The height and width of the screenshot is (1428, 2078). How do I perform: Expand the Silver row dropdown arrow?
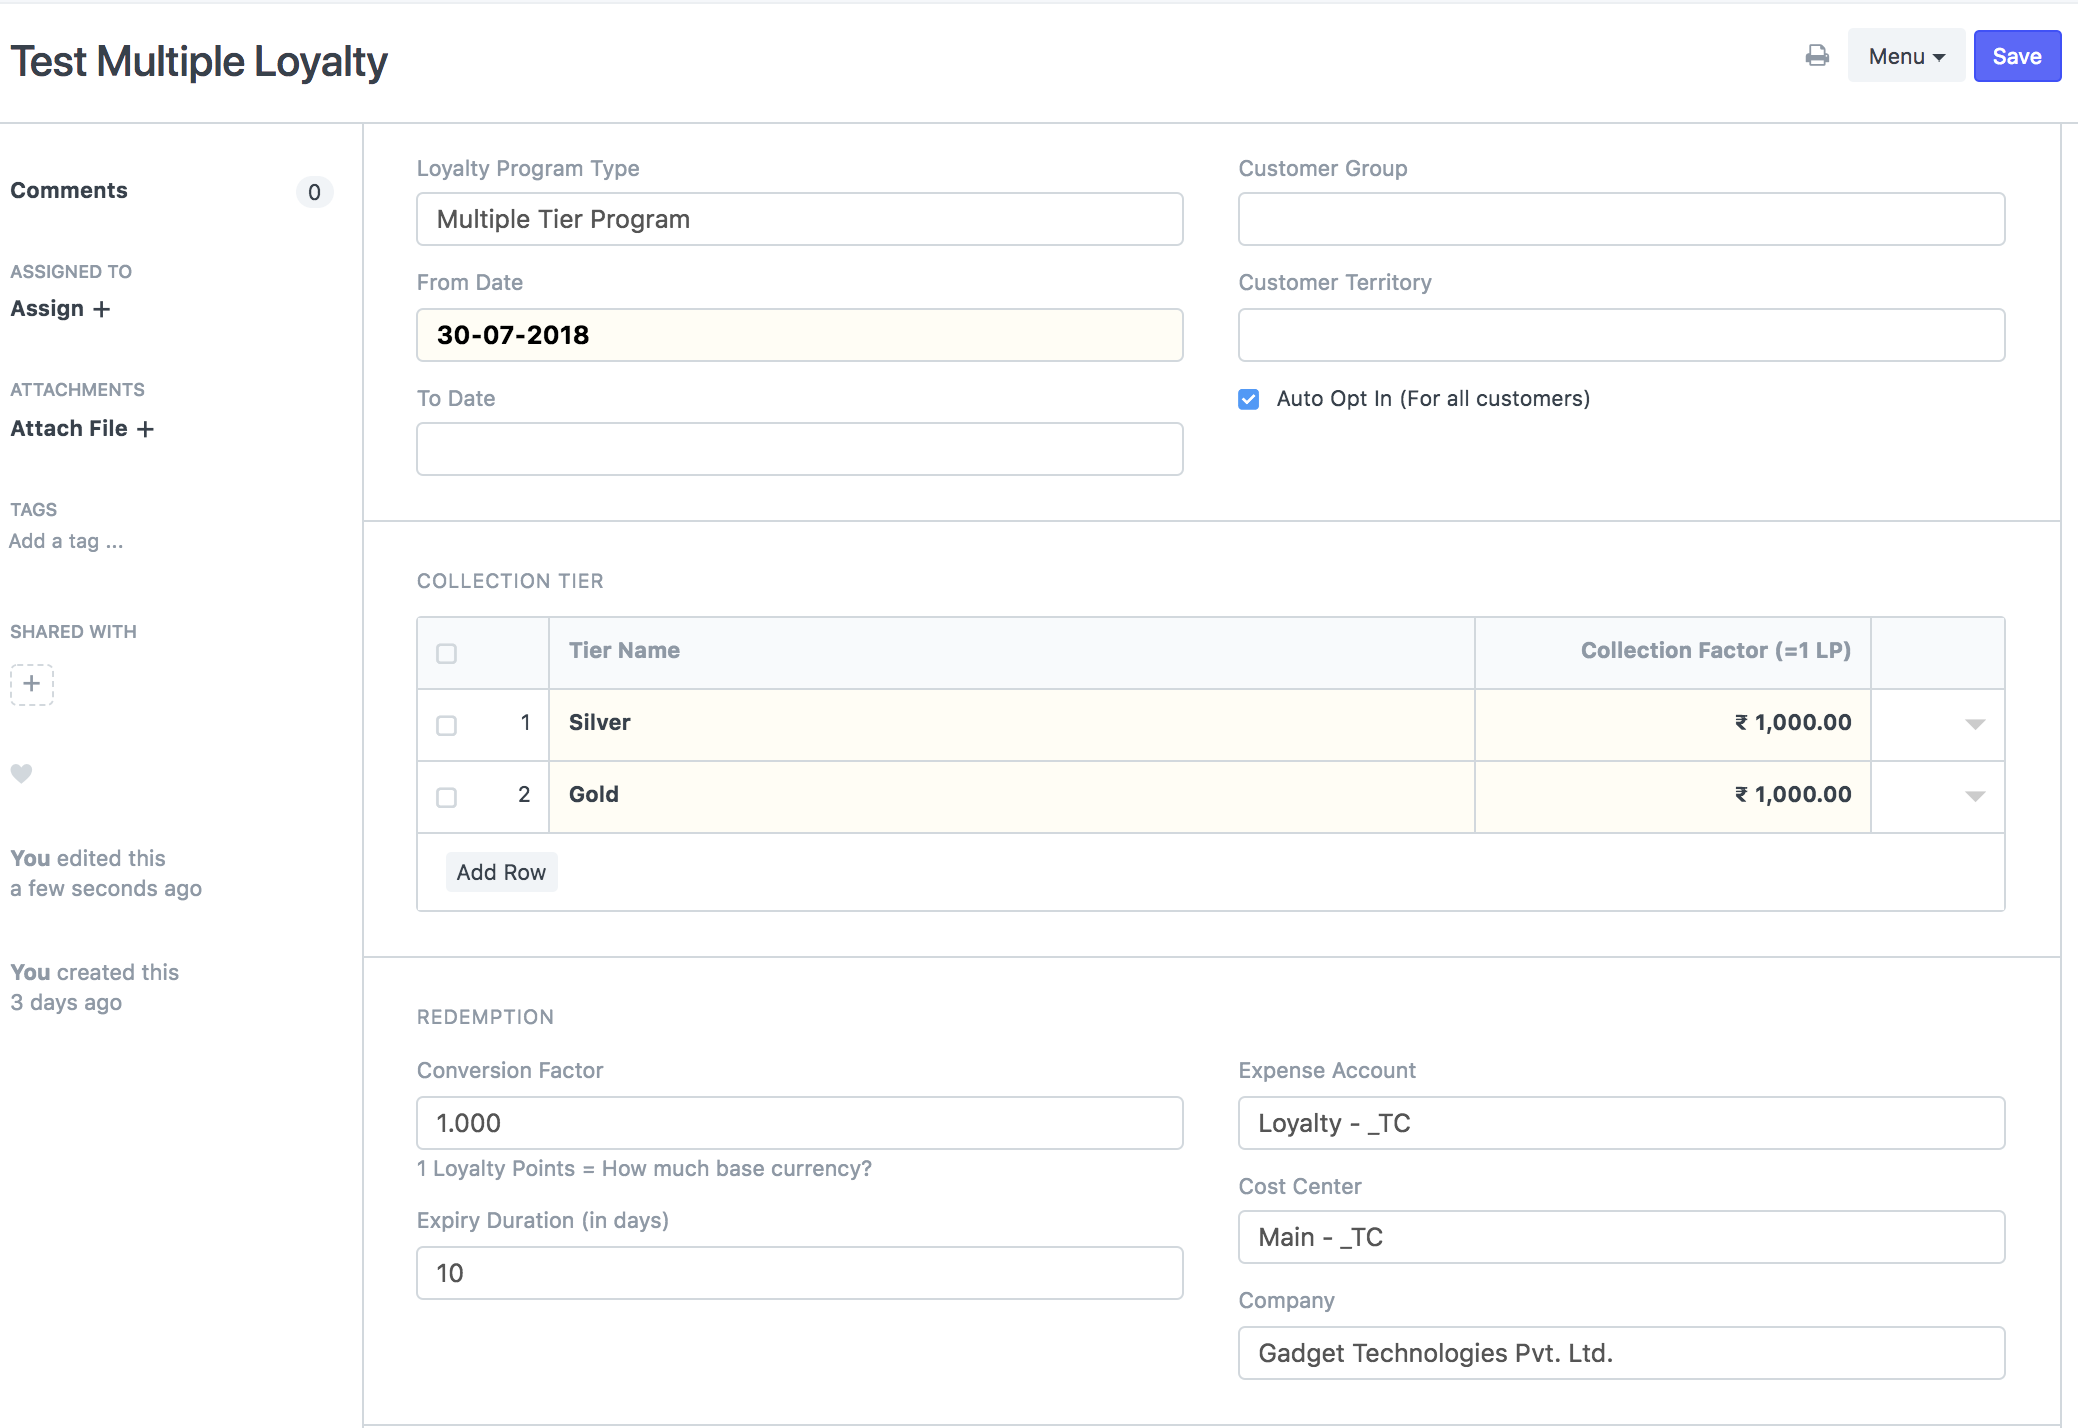[1974, 724]
